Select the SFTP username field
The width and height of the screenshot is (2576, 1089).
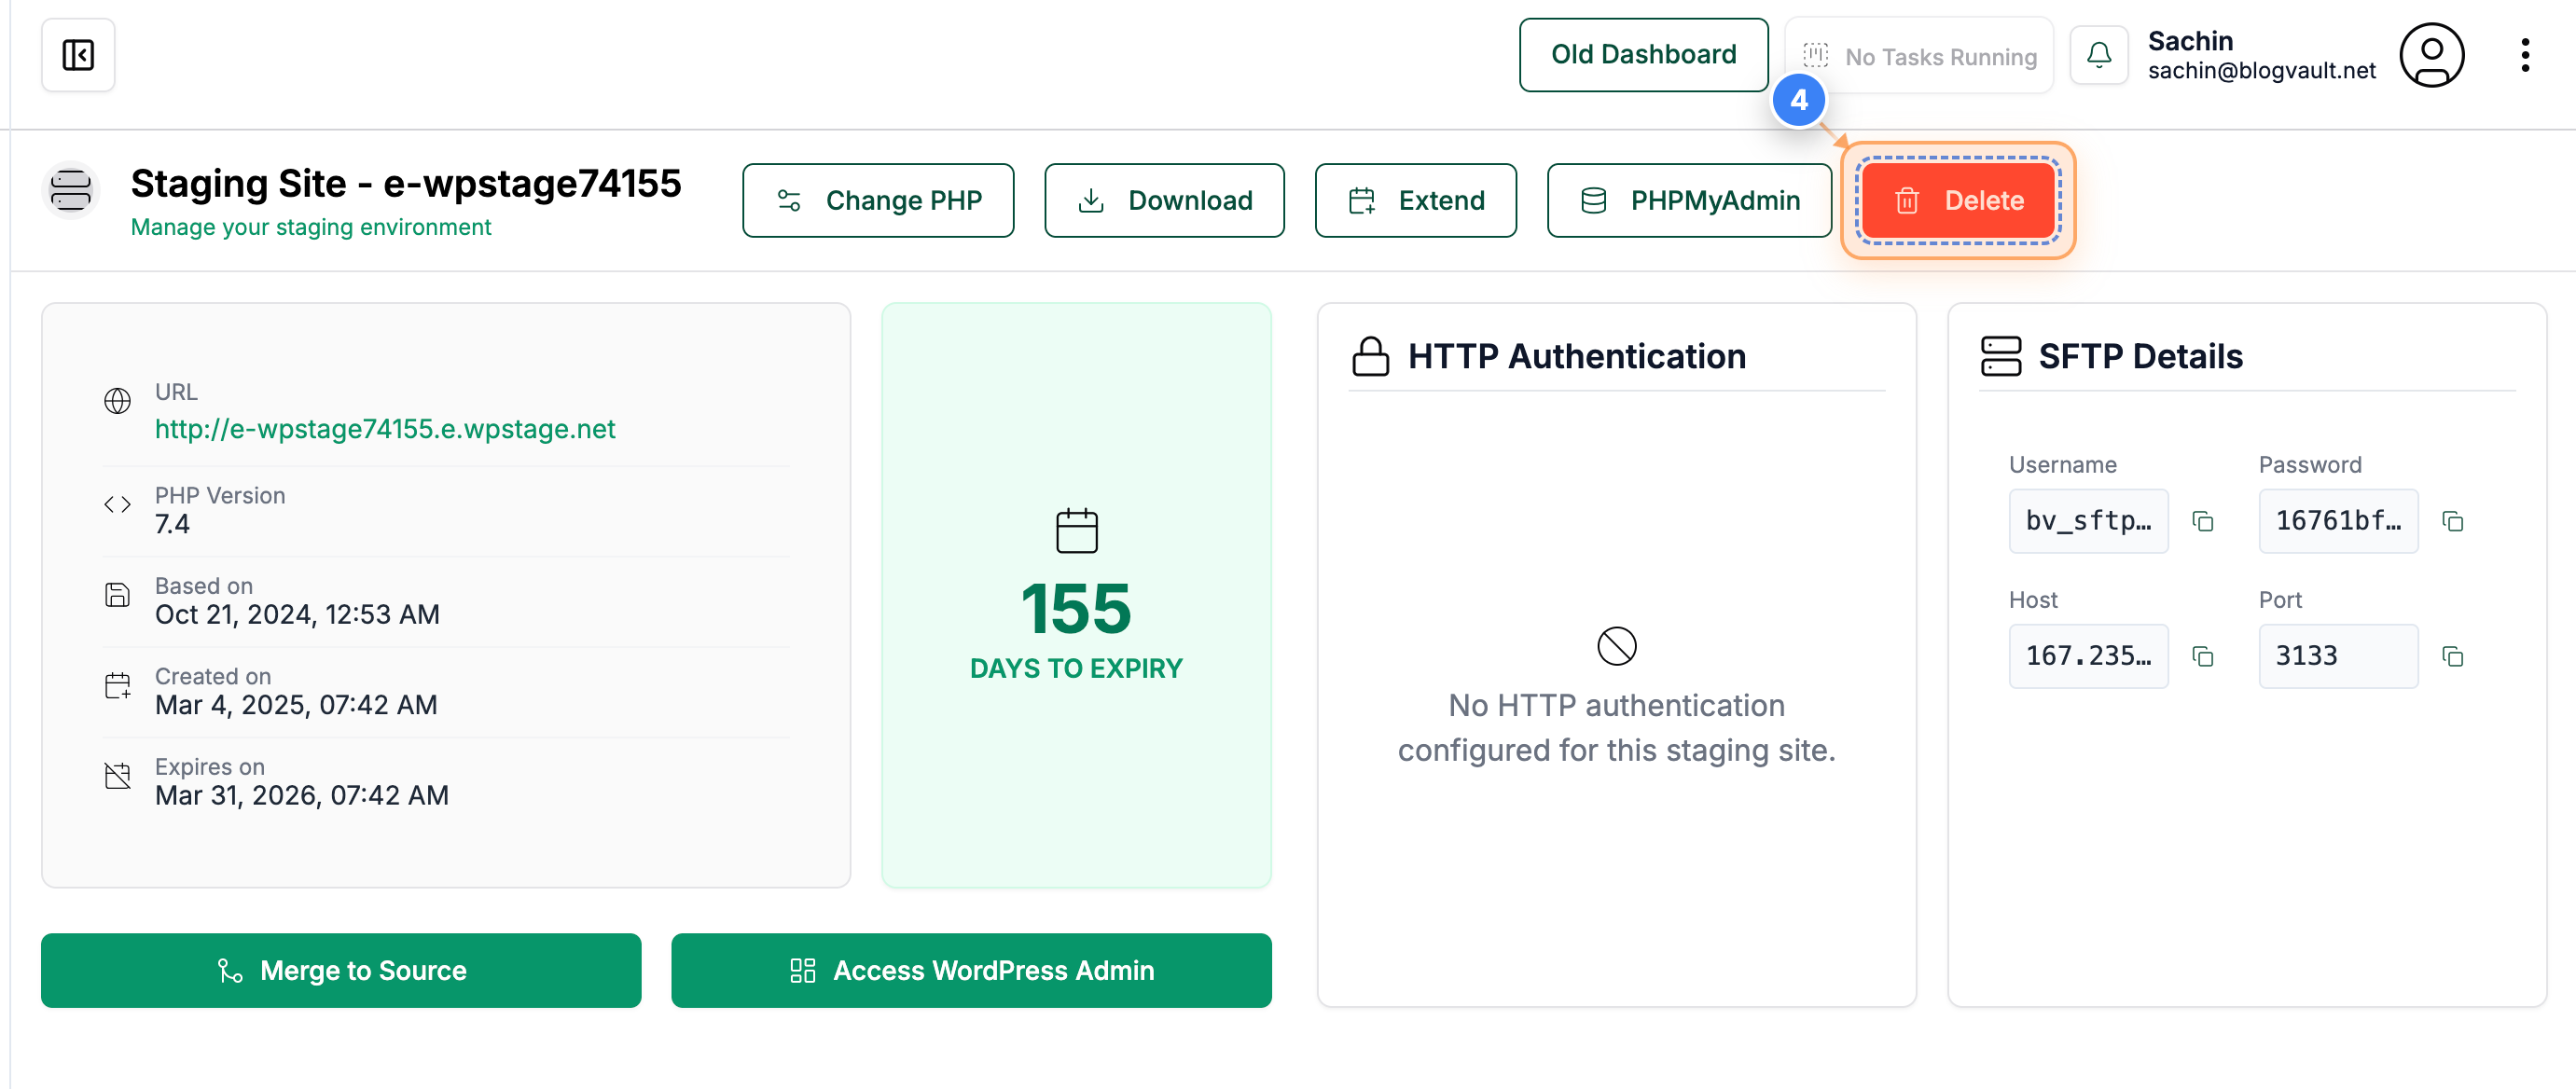click(2088, 521)
